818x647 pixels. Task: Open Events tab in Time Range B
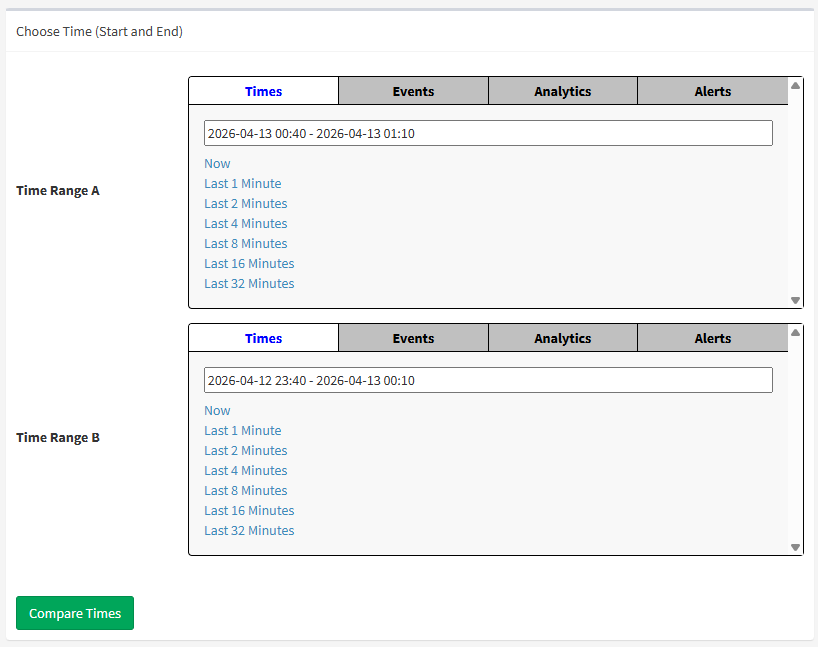(x=413, y=338)
